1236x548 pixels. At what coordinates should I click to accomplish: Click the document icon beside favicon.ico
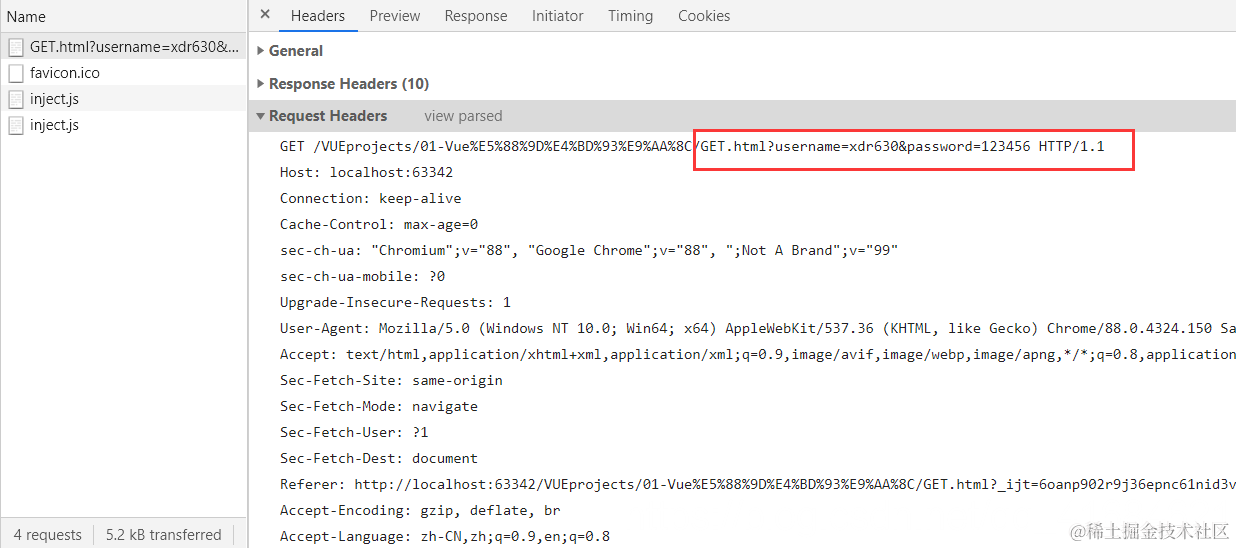coord(16,73)
